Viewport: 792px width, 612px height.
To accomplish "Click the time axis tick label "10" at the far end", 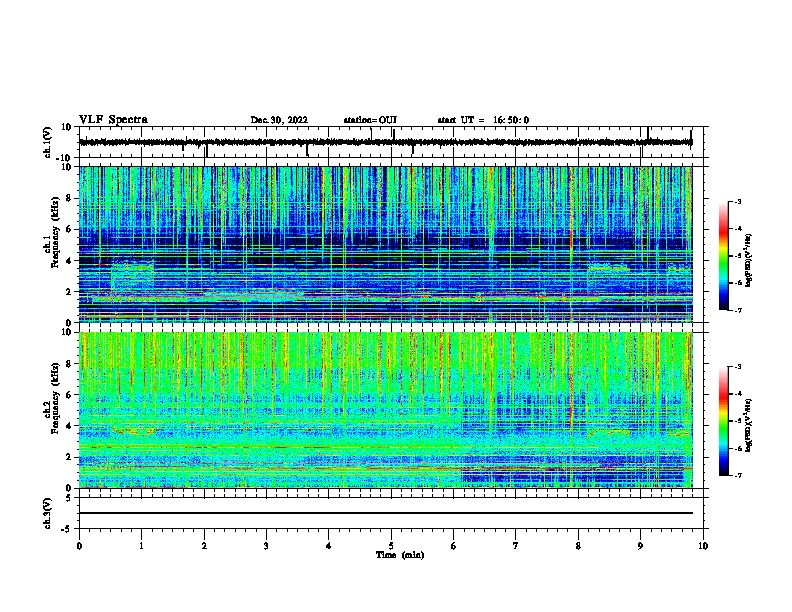I will 703,546.
